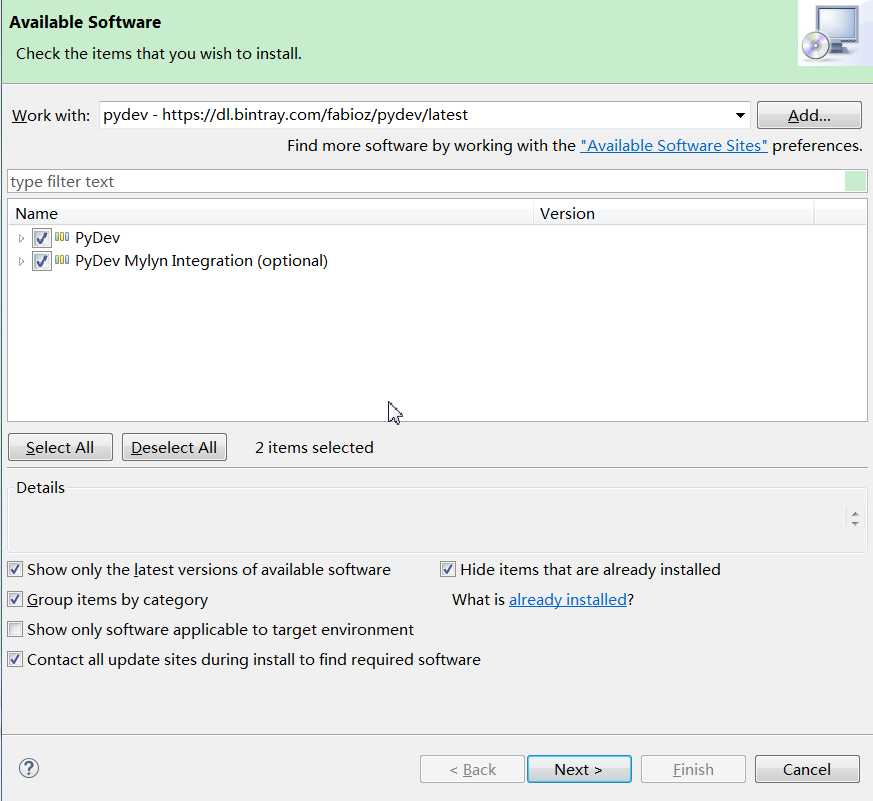Screen dimensions: 873x801
Task: Click the Version column header
Action: click(674, 214)
